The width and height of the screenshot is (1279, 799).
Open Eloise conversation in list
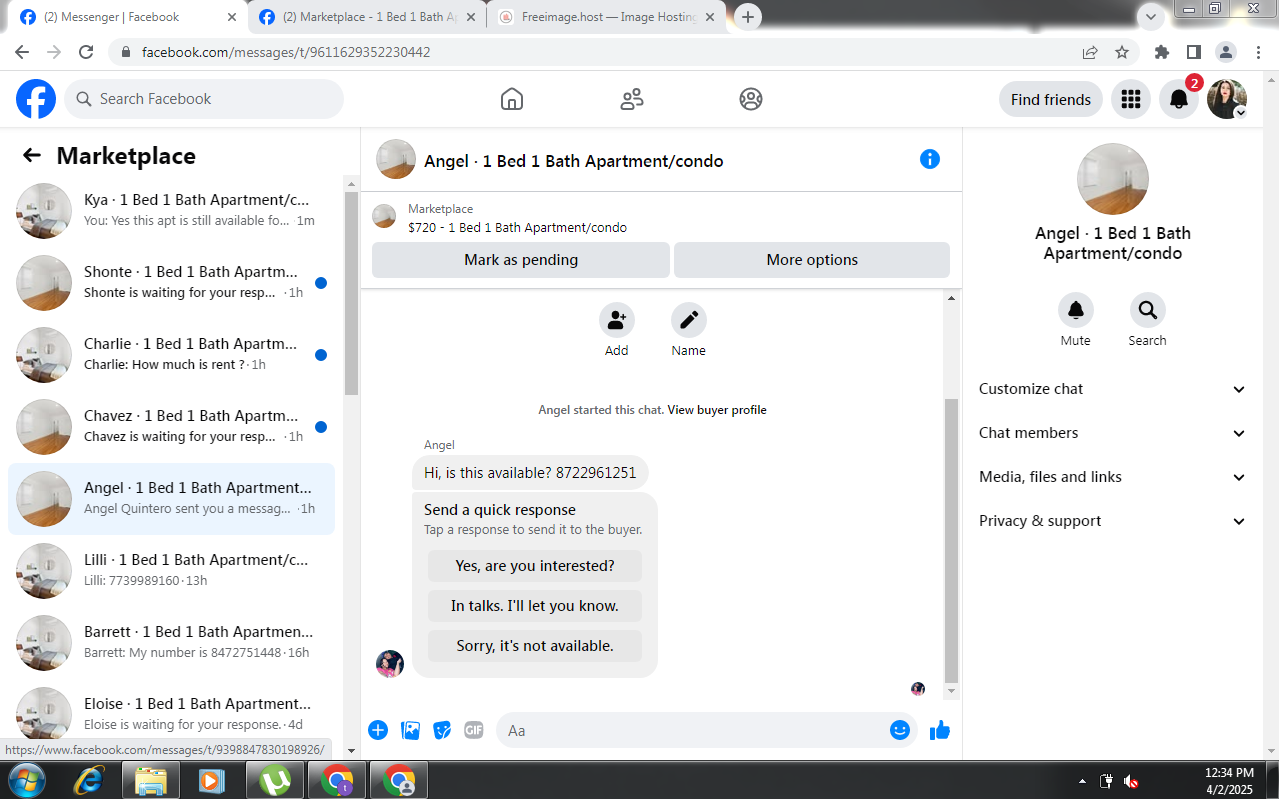(x=171, y=714)
